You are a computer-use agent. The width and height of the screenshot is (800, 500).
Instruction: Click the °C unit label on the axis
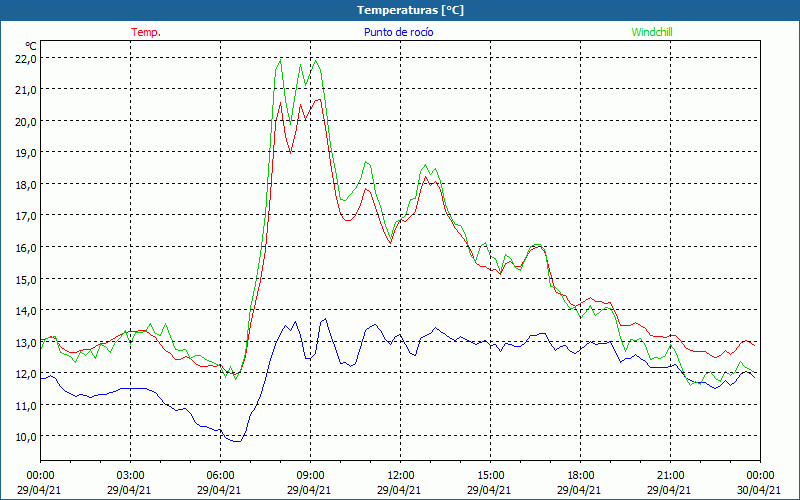coord(31,46)
